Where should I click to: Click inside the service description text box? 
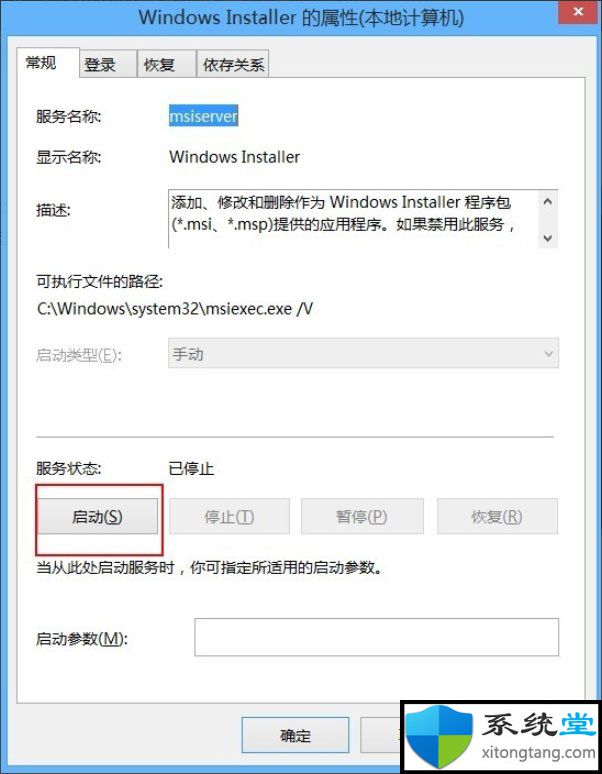click(353, 219)
